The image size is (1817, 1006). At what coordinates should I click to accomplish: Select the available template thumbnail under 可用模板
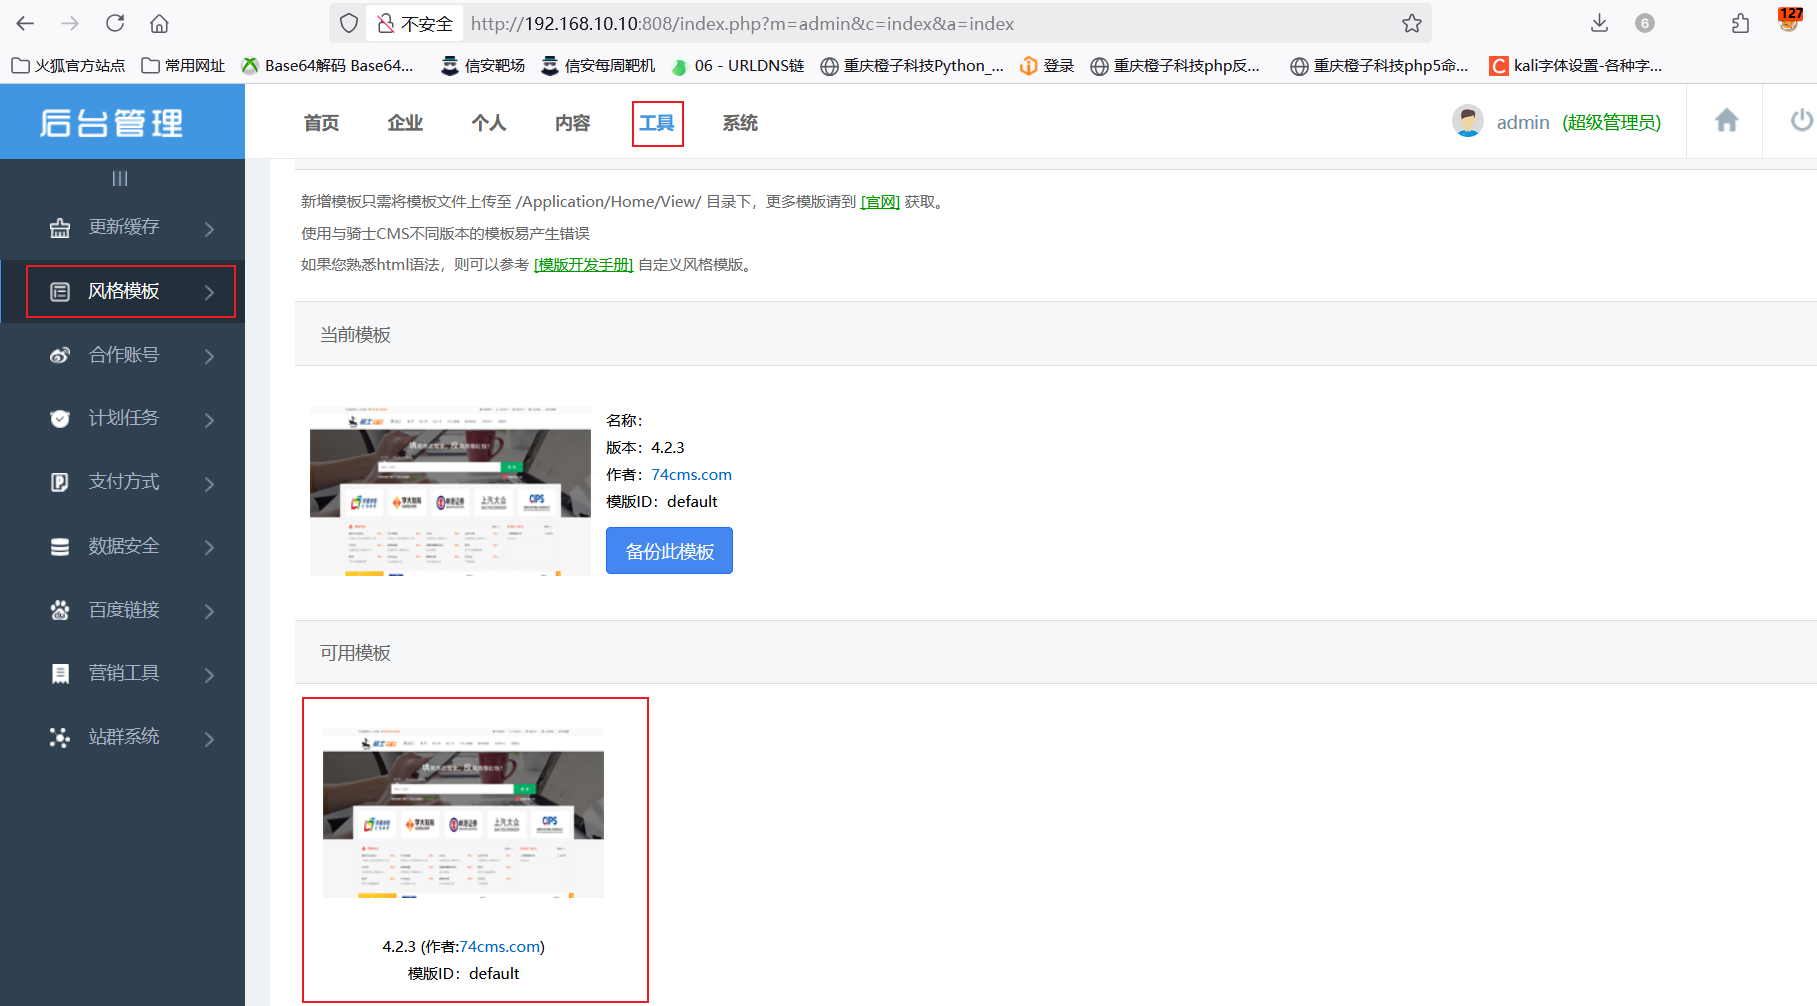pyautogui.click(x=463, y=813)
